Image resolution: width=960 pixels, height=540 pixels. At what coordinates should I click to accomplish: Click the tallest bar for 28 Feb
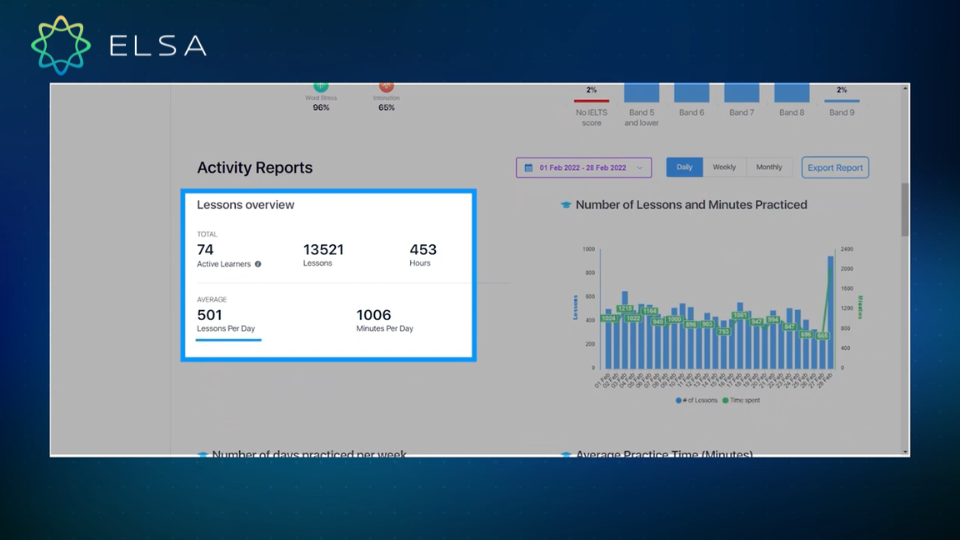(831, 312)
